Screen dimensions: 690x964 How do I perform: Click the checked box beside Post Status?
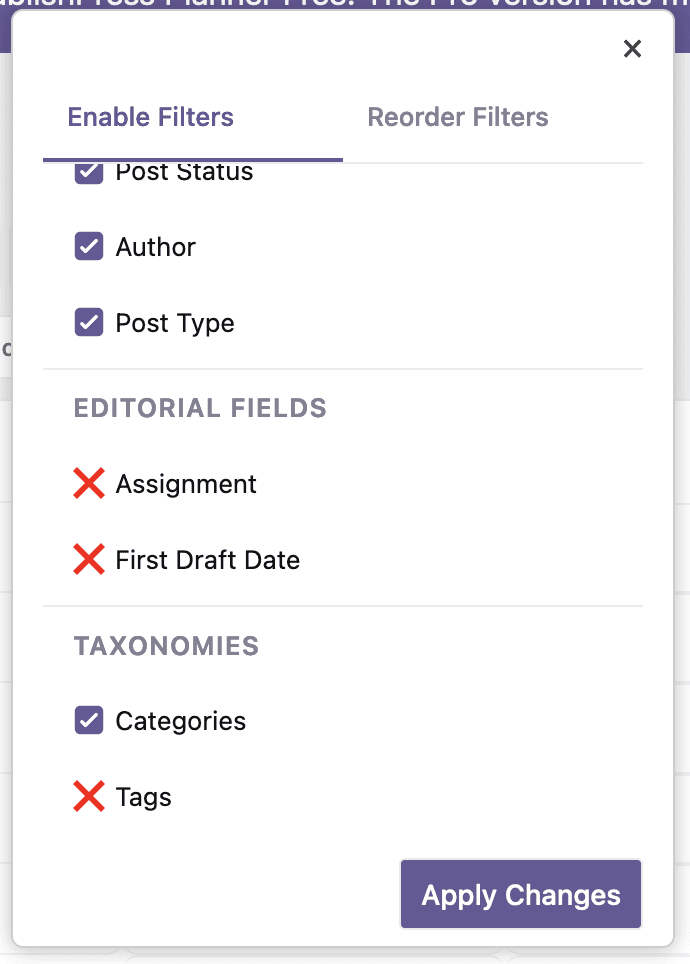pyautogui.click(x=88, y=171)
